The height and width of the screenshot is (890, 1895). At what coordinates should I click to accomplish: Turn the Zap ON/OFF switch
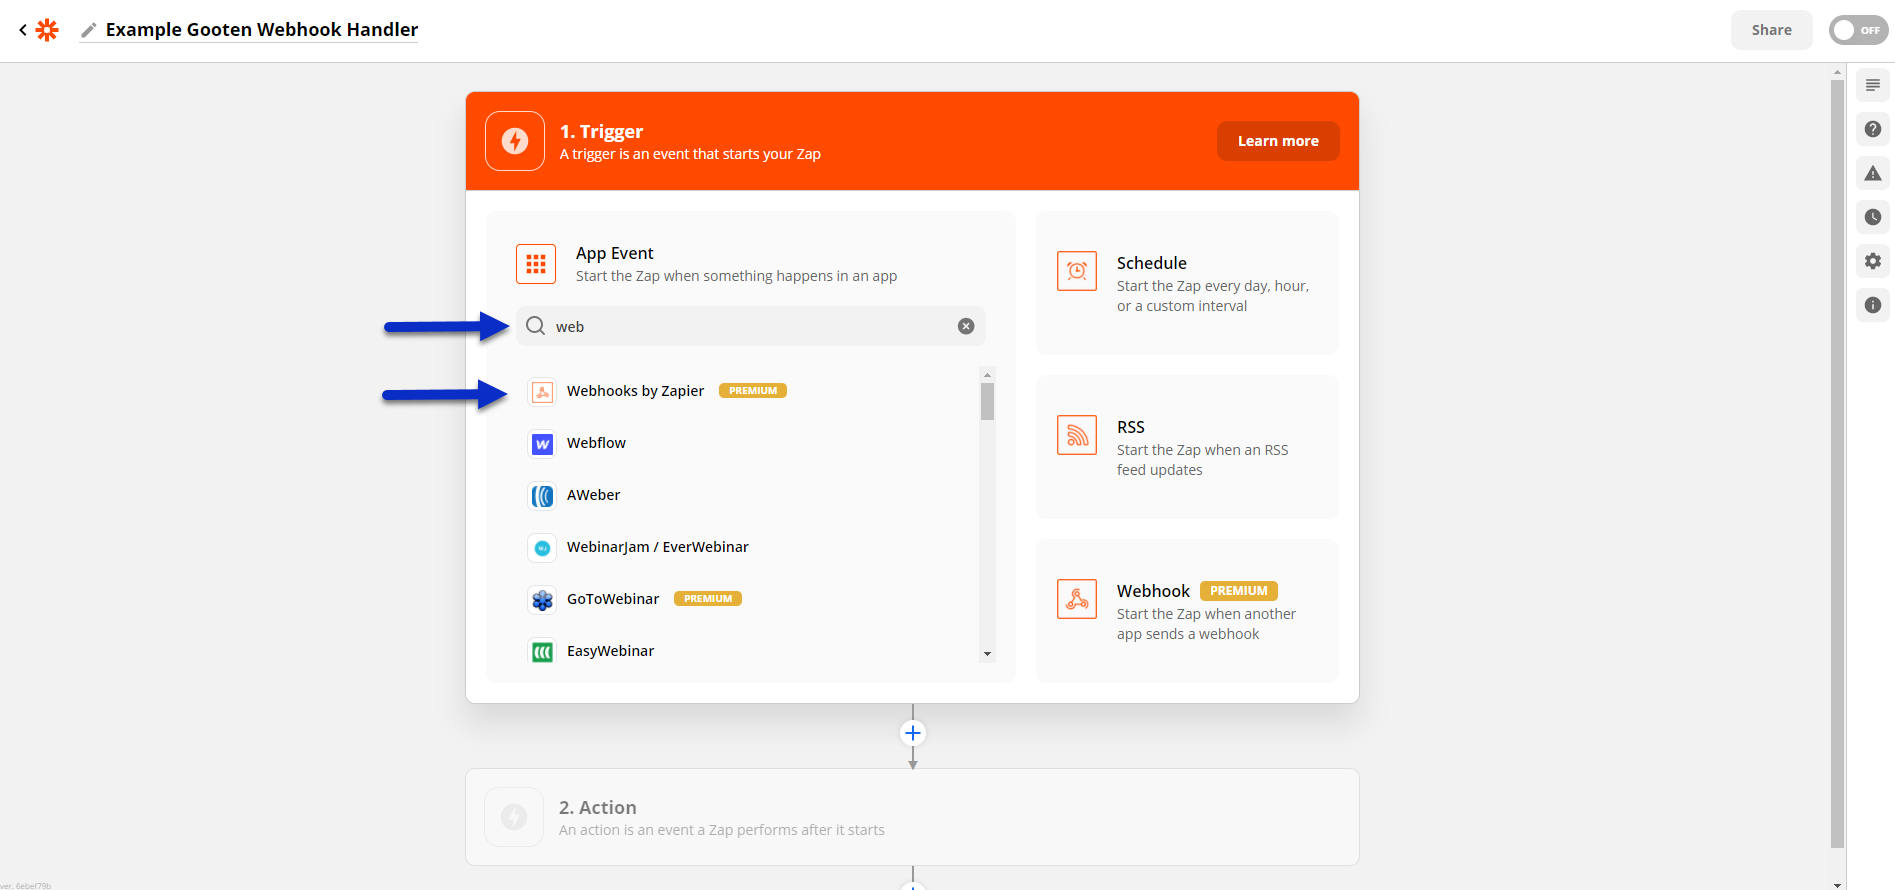coord(1858,30)
